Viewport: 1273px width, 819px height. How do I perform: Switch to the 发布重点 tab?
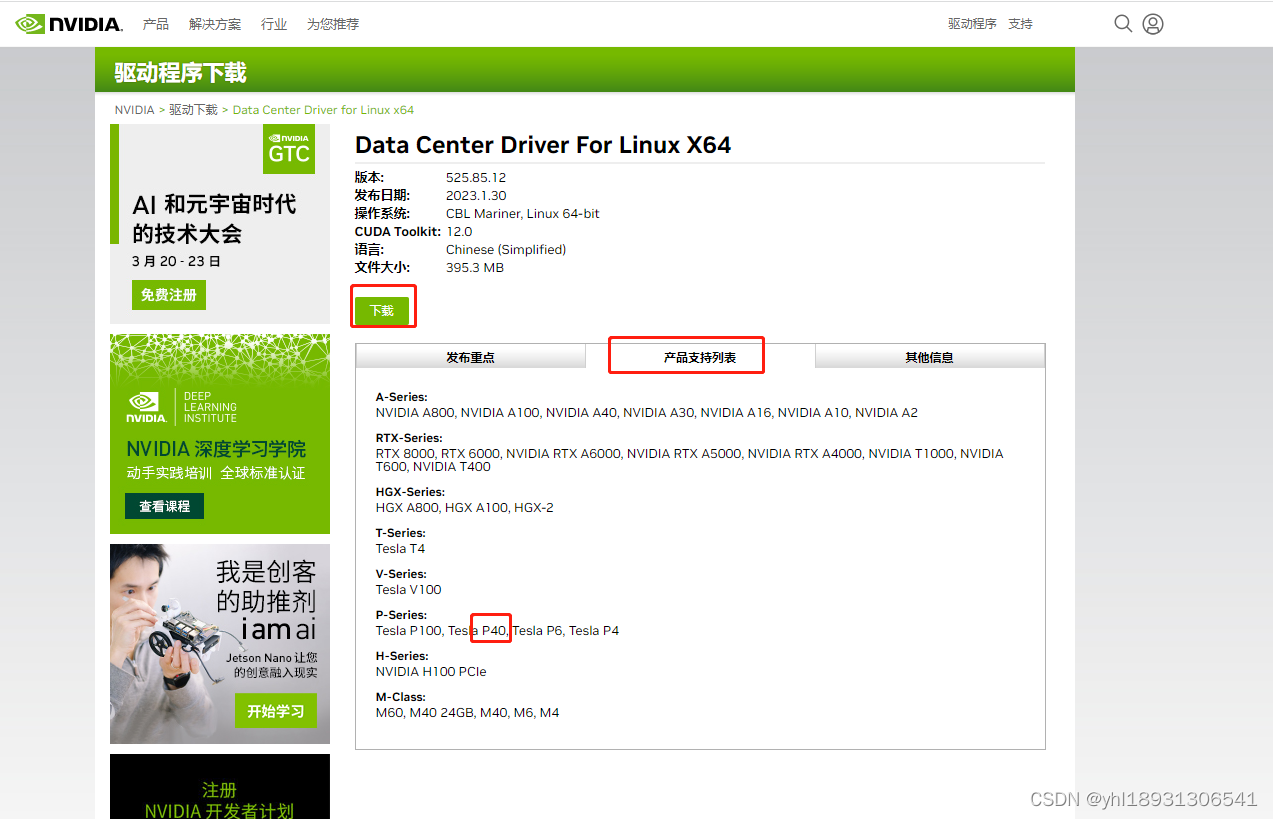470,357
